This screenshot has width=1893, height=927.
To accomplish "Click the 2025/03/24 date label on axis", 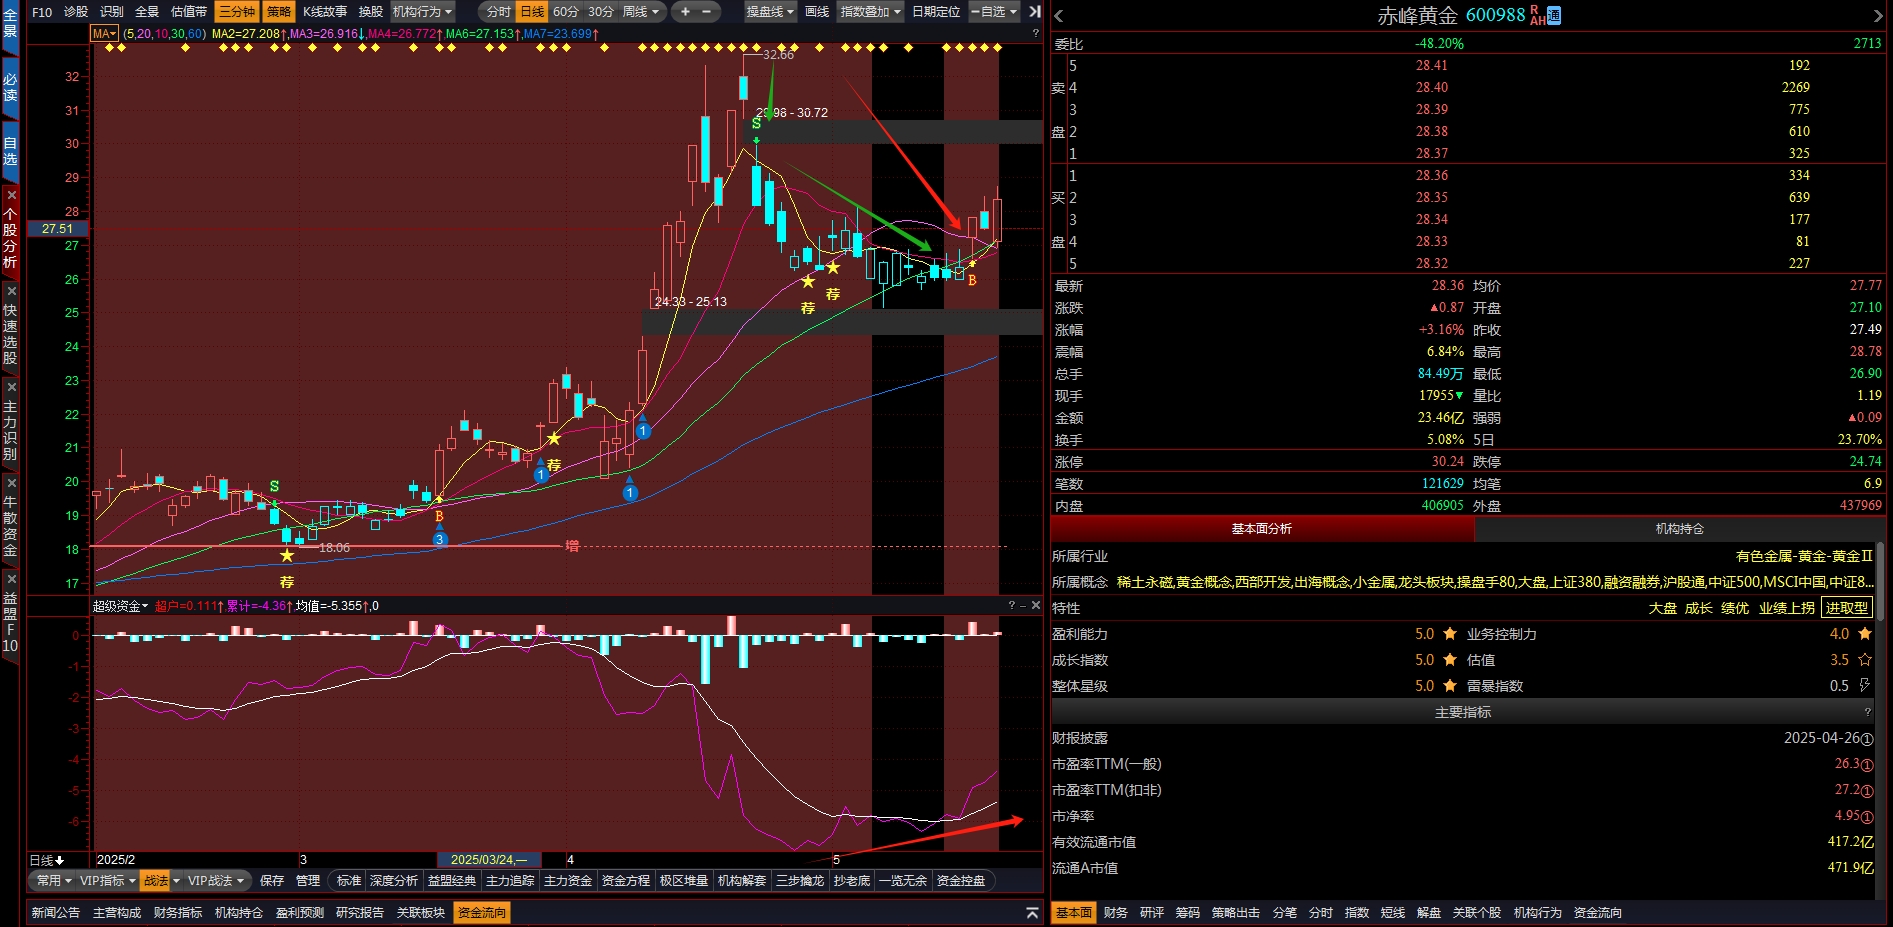I will point(489,860).
